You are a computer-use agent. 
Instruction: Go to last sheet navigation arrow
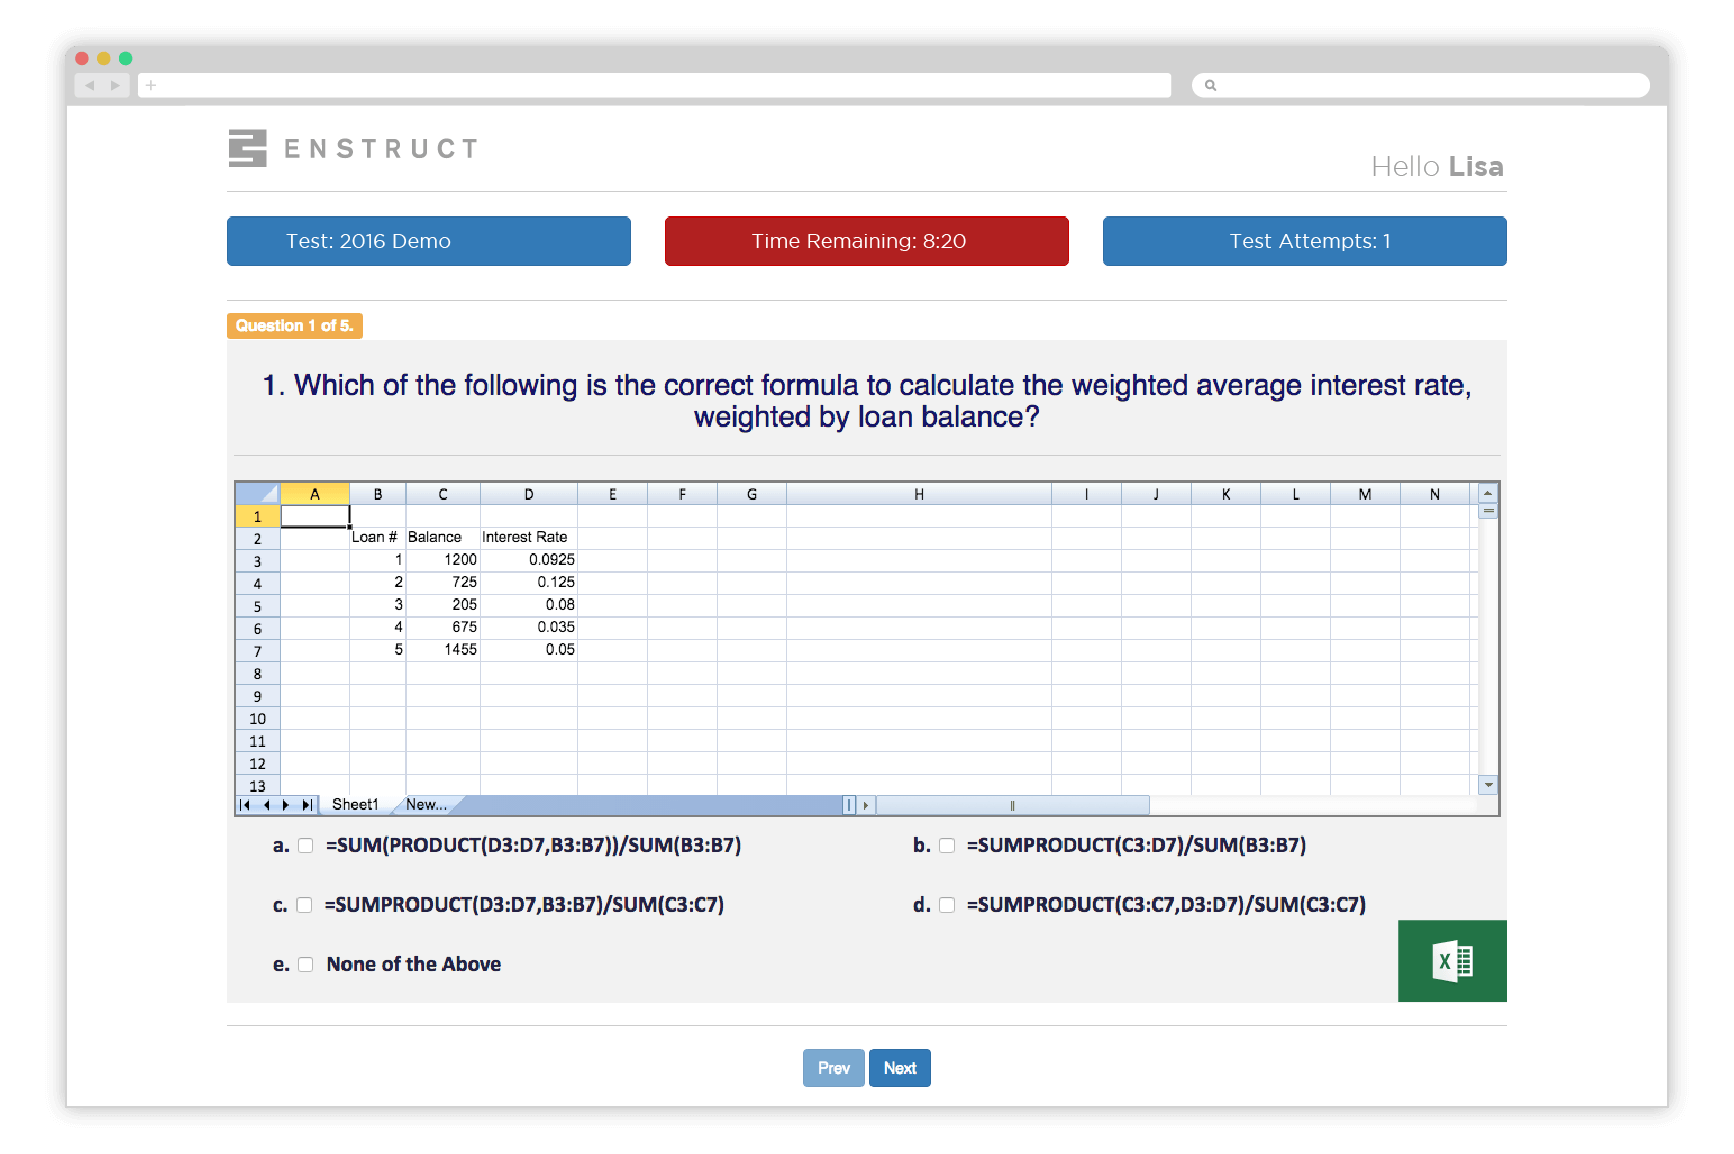(307, 805)
